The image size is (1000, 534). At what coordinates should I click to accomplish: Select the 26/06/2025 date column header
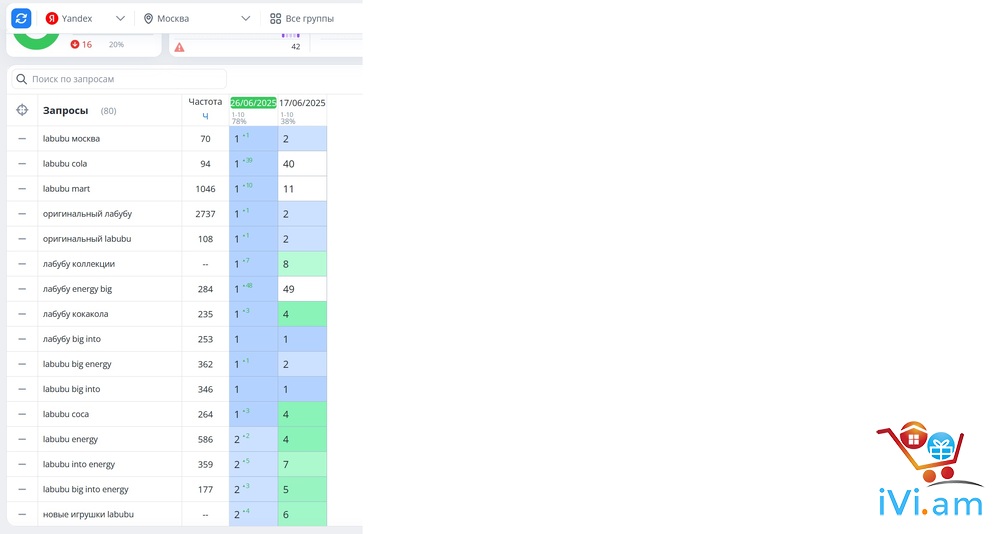(x=253, y=103)
